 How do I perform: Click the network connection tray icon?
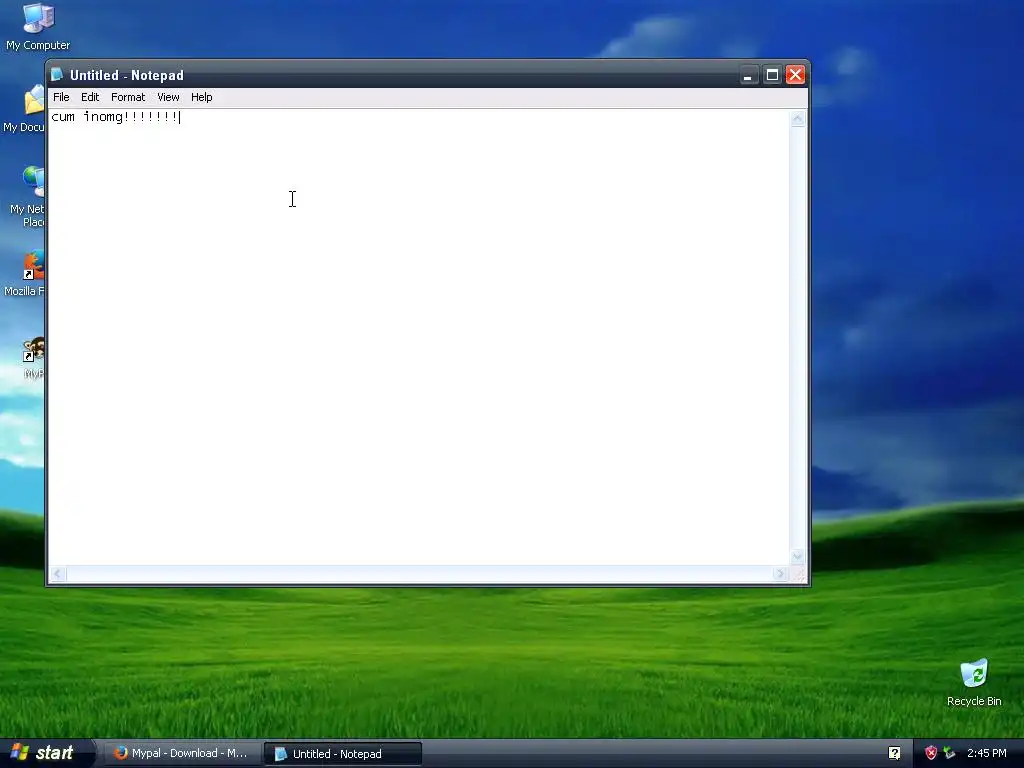click(x=950, y=754)
